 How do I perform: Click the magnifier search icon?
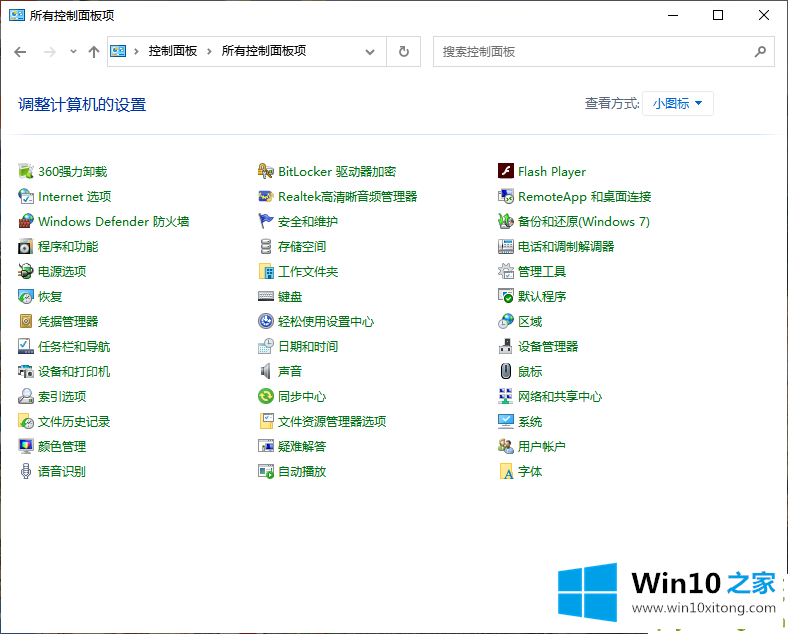pyautogui.click(x=760, y=51)
